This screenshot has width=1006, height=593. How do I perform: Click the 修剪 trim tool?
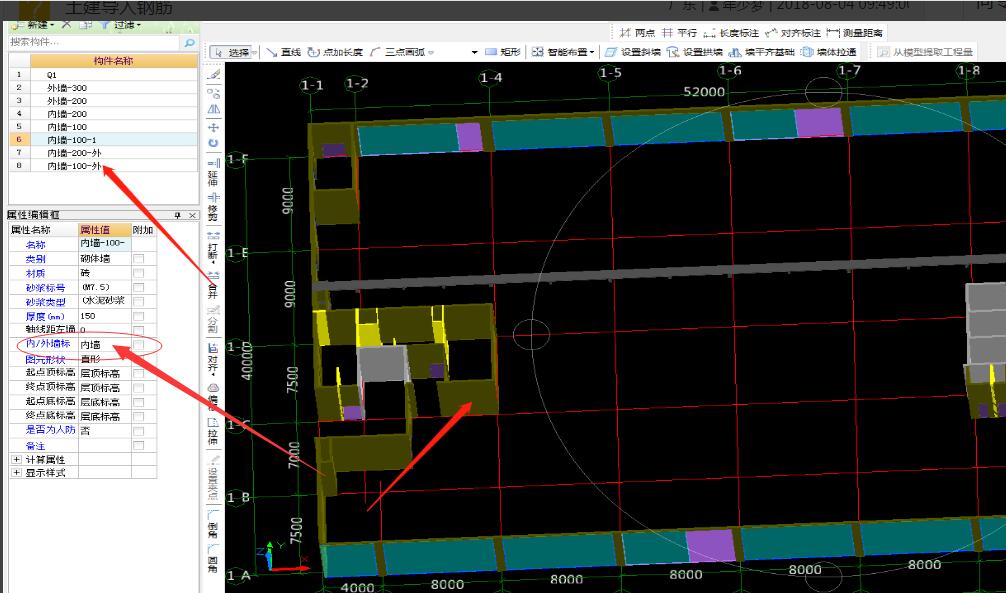click(213, 207)
